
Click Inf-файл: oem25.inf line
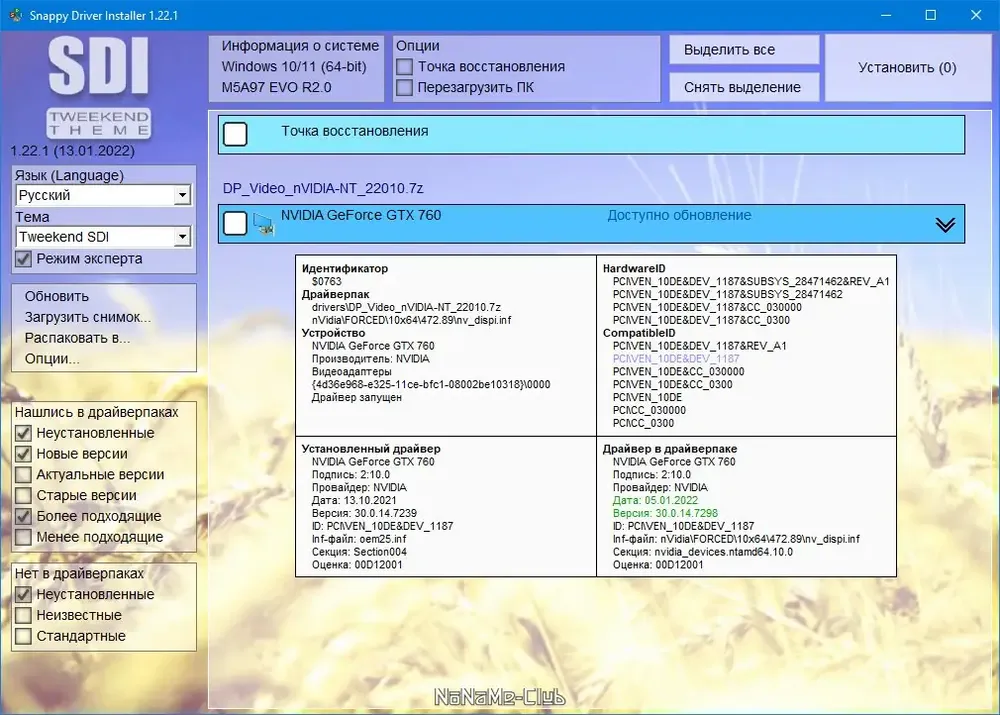click(358, 539)
